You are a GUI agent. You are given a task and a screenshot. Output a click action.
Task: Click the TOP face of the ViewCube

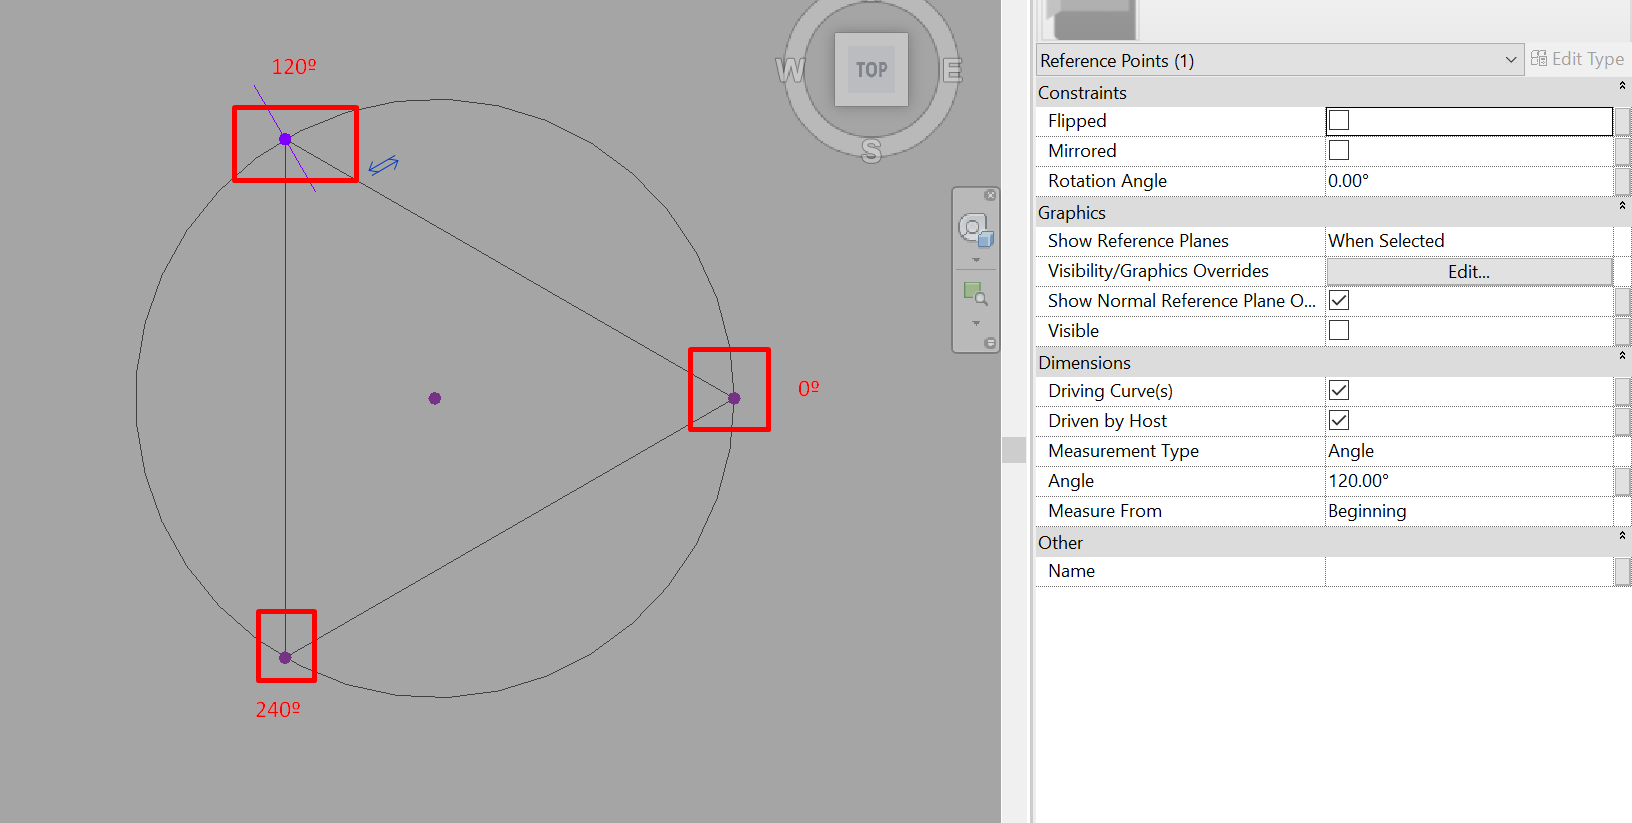click(871, 69)
